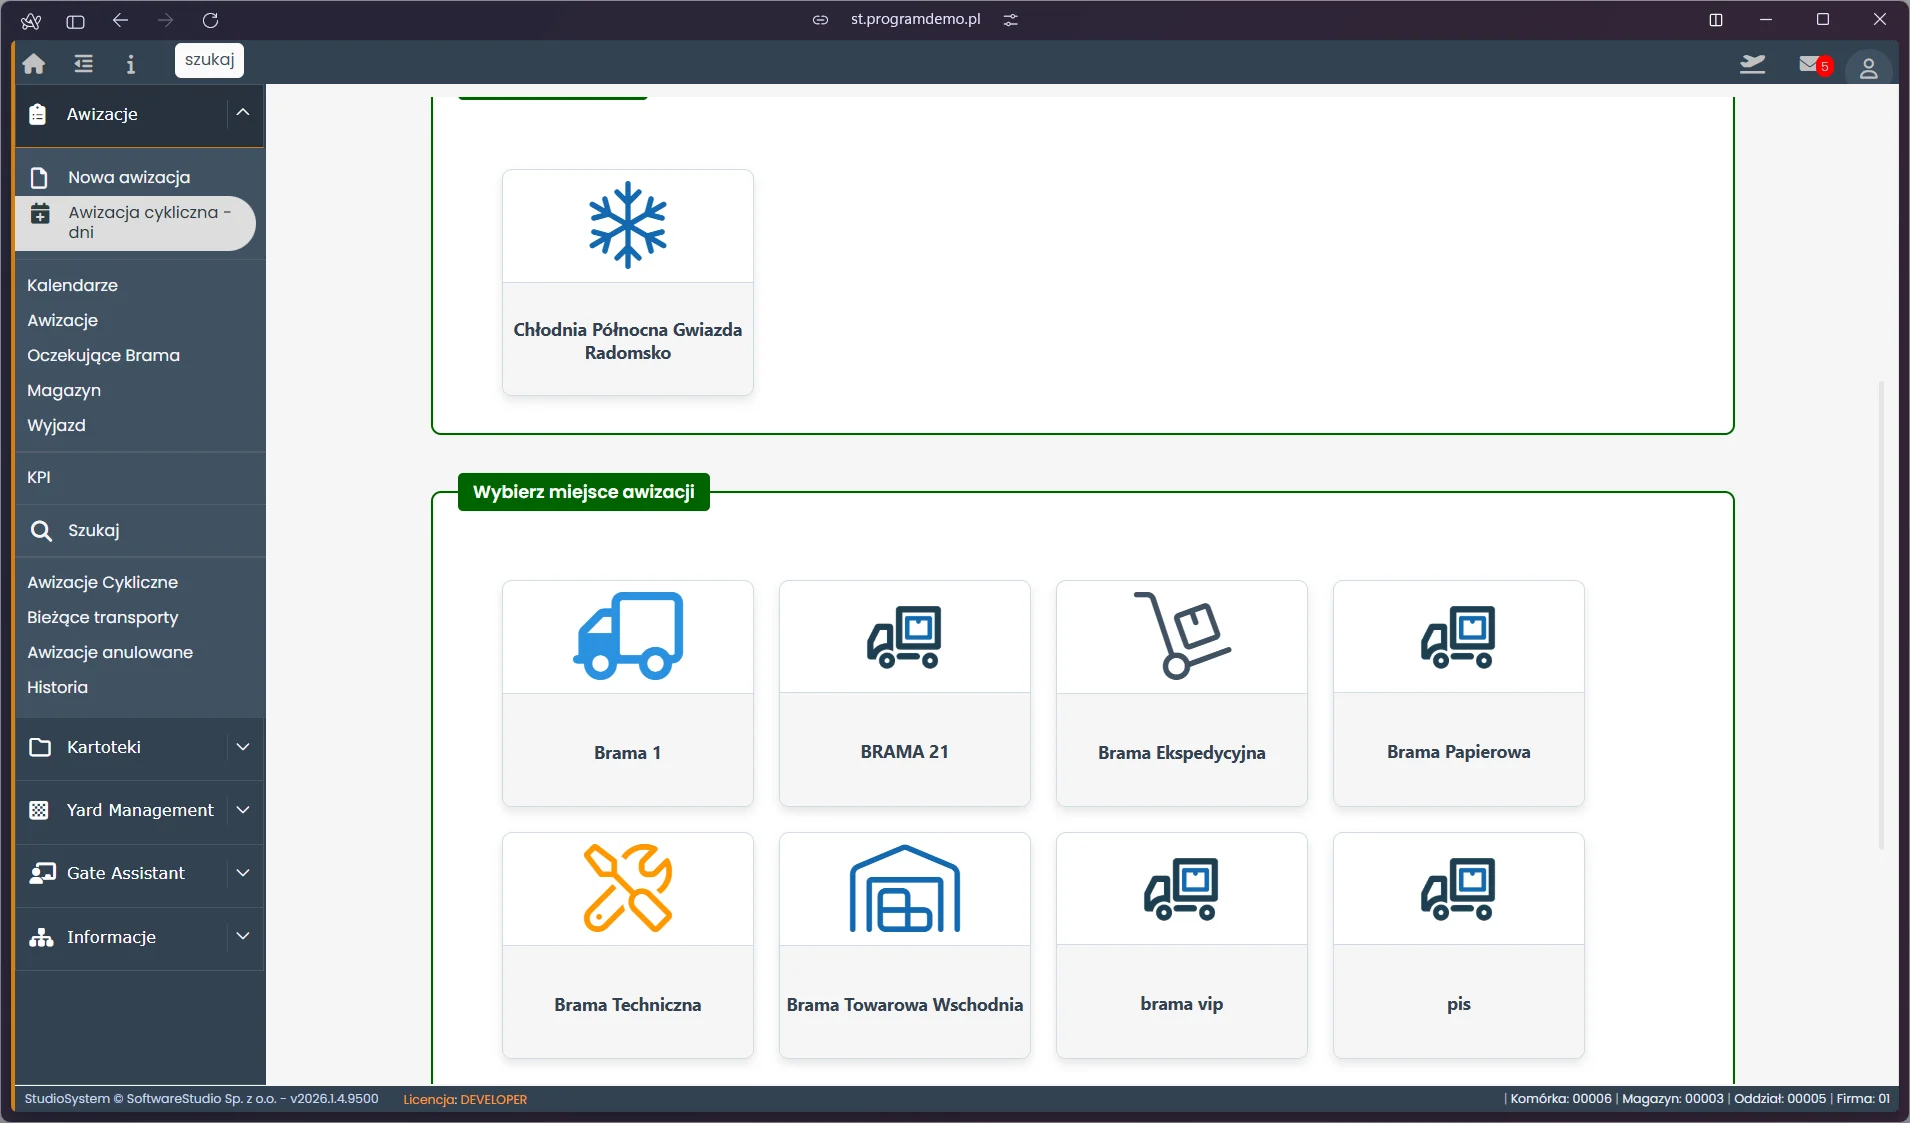1910x1123 pixels.
Task: Click Magazyn: 00003 status entry
Action: click(1672, 1098)
